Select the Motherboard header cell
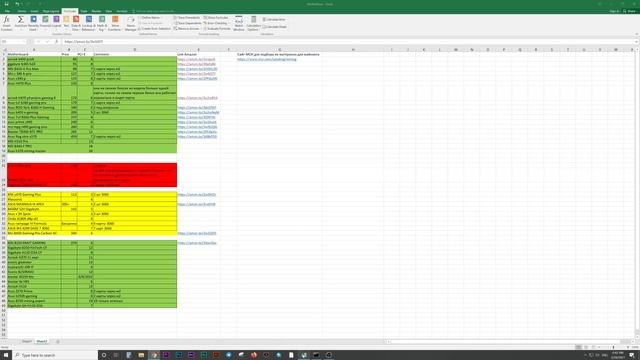This screenshot has width=640, height=360. click(34, 54)
